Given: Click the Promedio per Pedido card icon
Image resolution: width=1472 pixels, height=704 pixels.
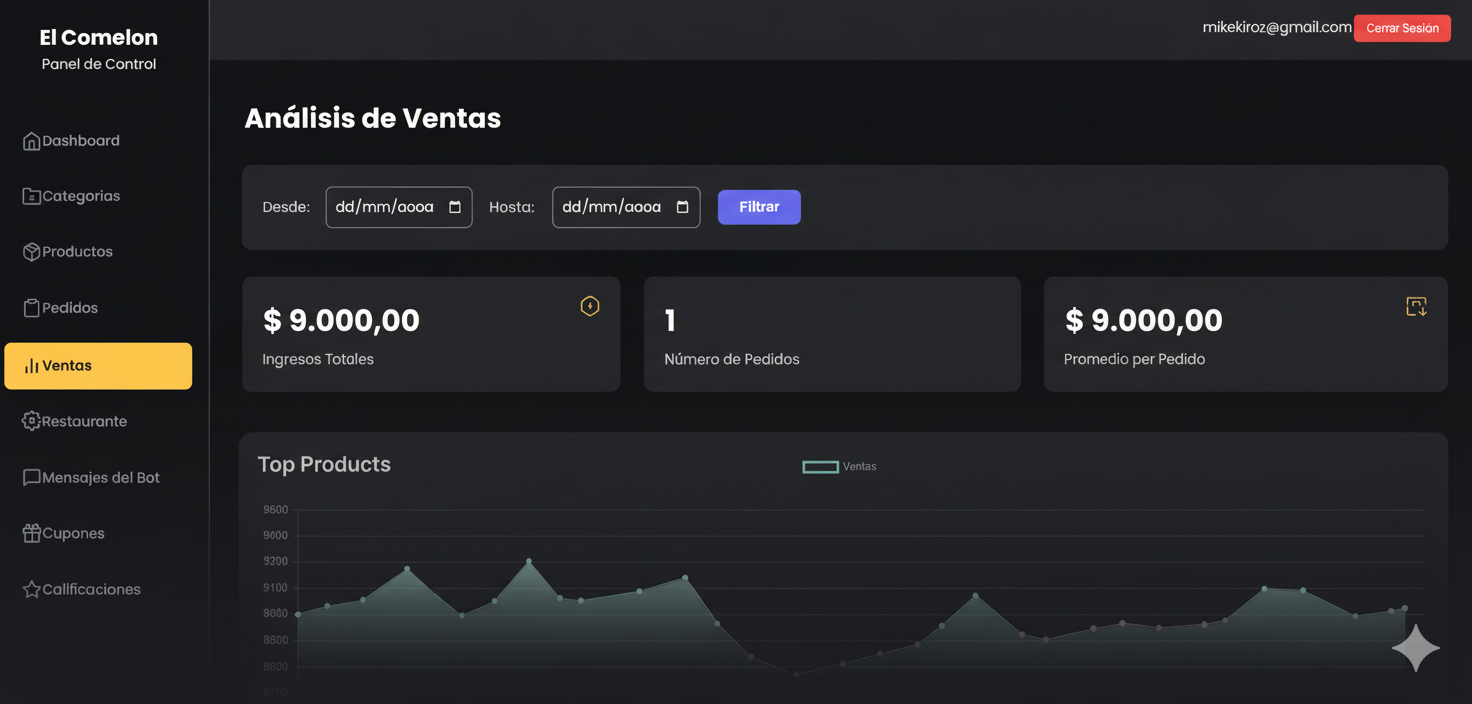Looking at the screenshot, I should click(1416, 306).
